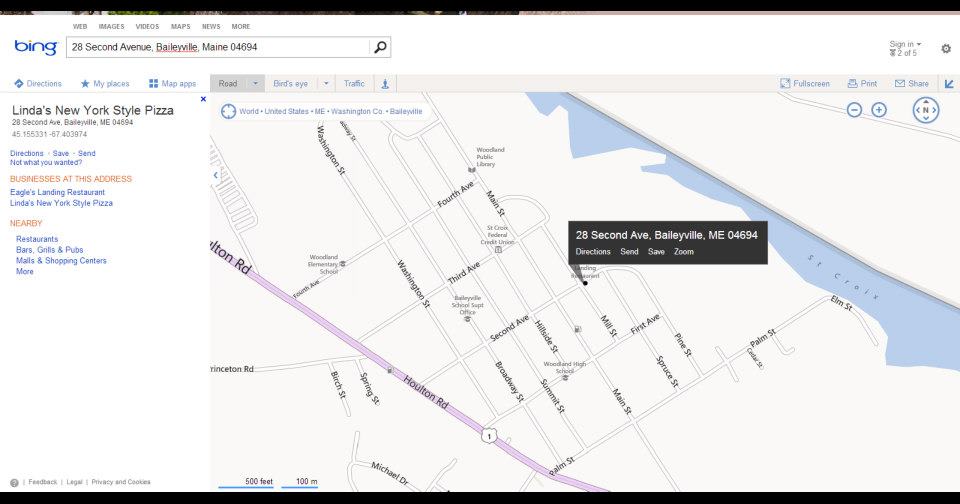Zoom out with the minus button

(x=854, y=110)
